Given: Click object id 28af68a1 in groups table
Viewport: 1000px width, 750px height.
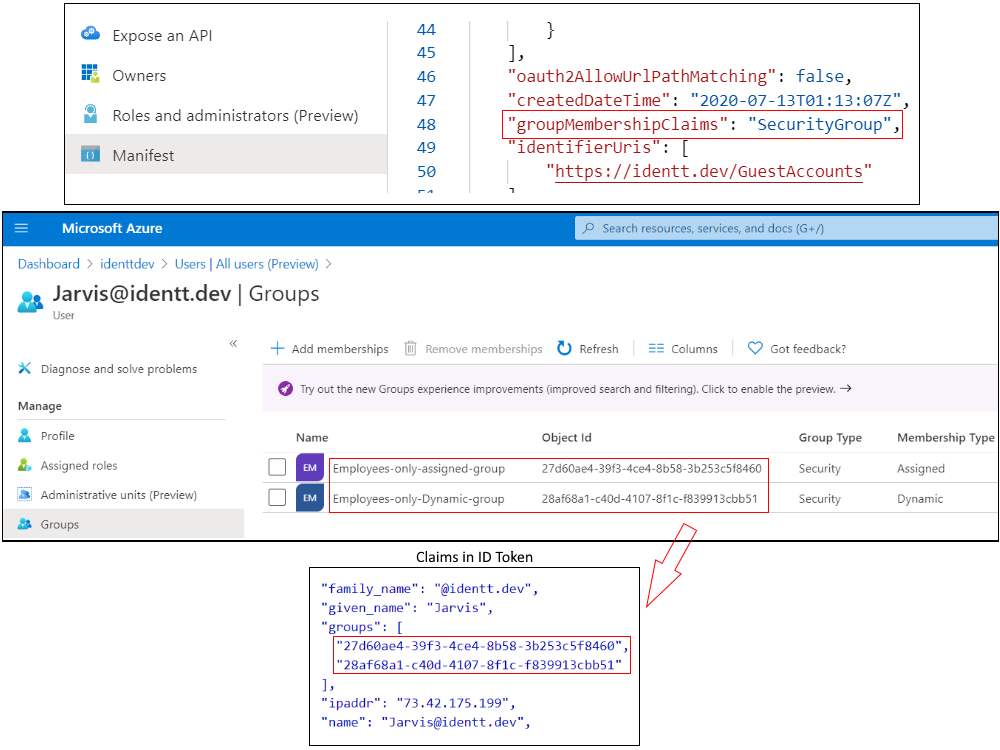Looking at the screenshot, I should click(x=649, y=499).
